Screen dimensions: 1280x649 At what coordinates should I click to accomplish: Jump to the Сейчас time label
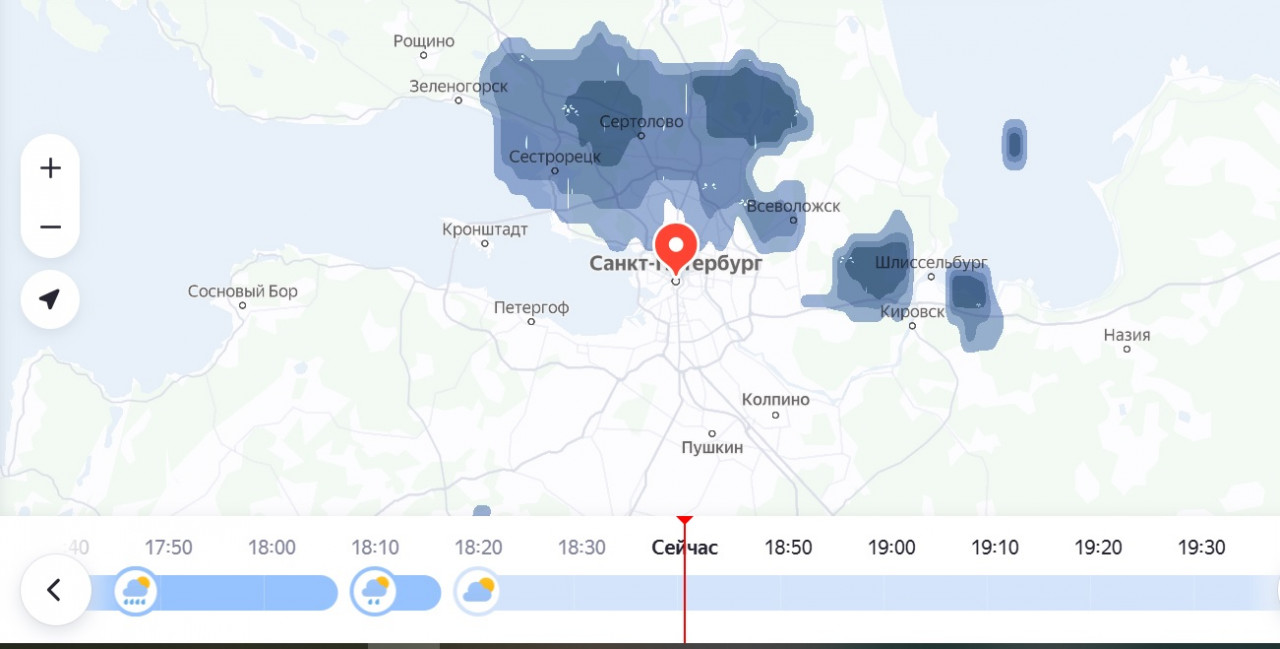click(x=684, y=547)
